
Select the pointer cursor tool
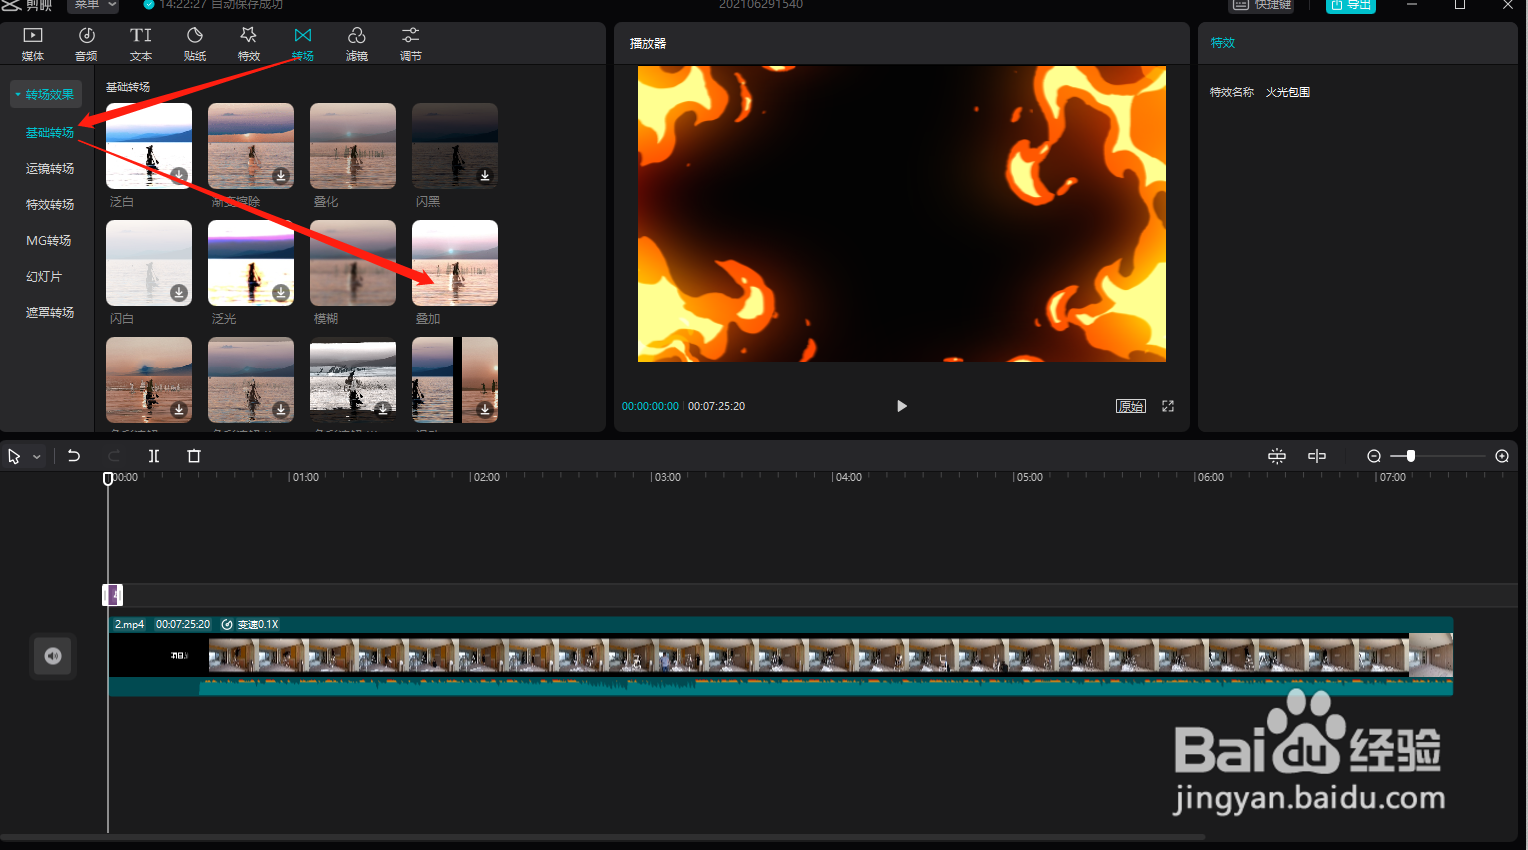[x=14, y=456]
